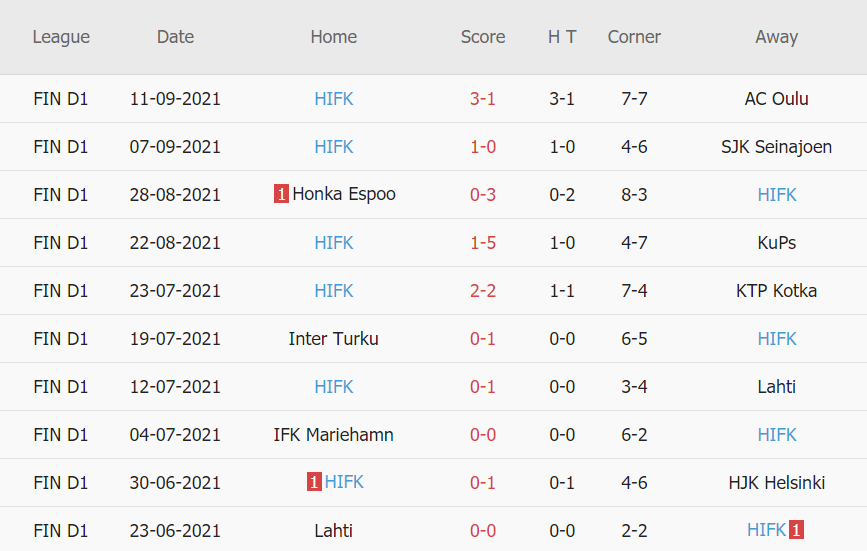Click home team HIFK in the 11-09-2021 row
Viewport: 867px width, 551px height.
pyautogui.click(x=334, y=99)
